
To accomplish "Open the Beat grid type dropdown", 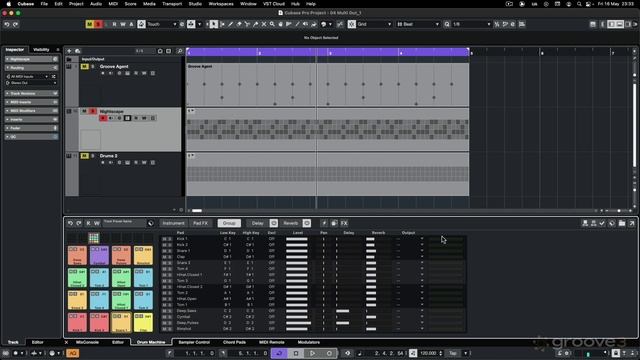I will click(418, 24).
